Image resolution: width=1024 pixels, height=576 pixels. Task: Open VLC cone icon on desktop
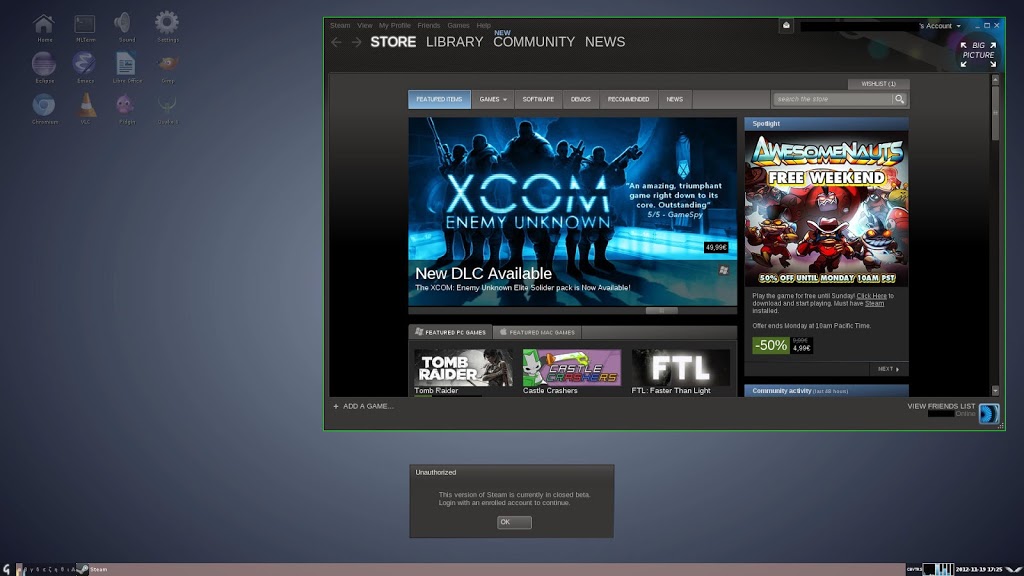[x=85, y=109]
